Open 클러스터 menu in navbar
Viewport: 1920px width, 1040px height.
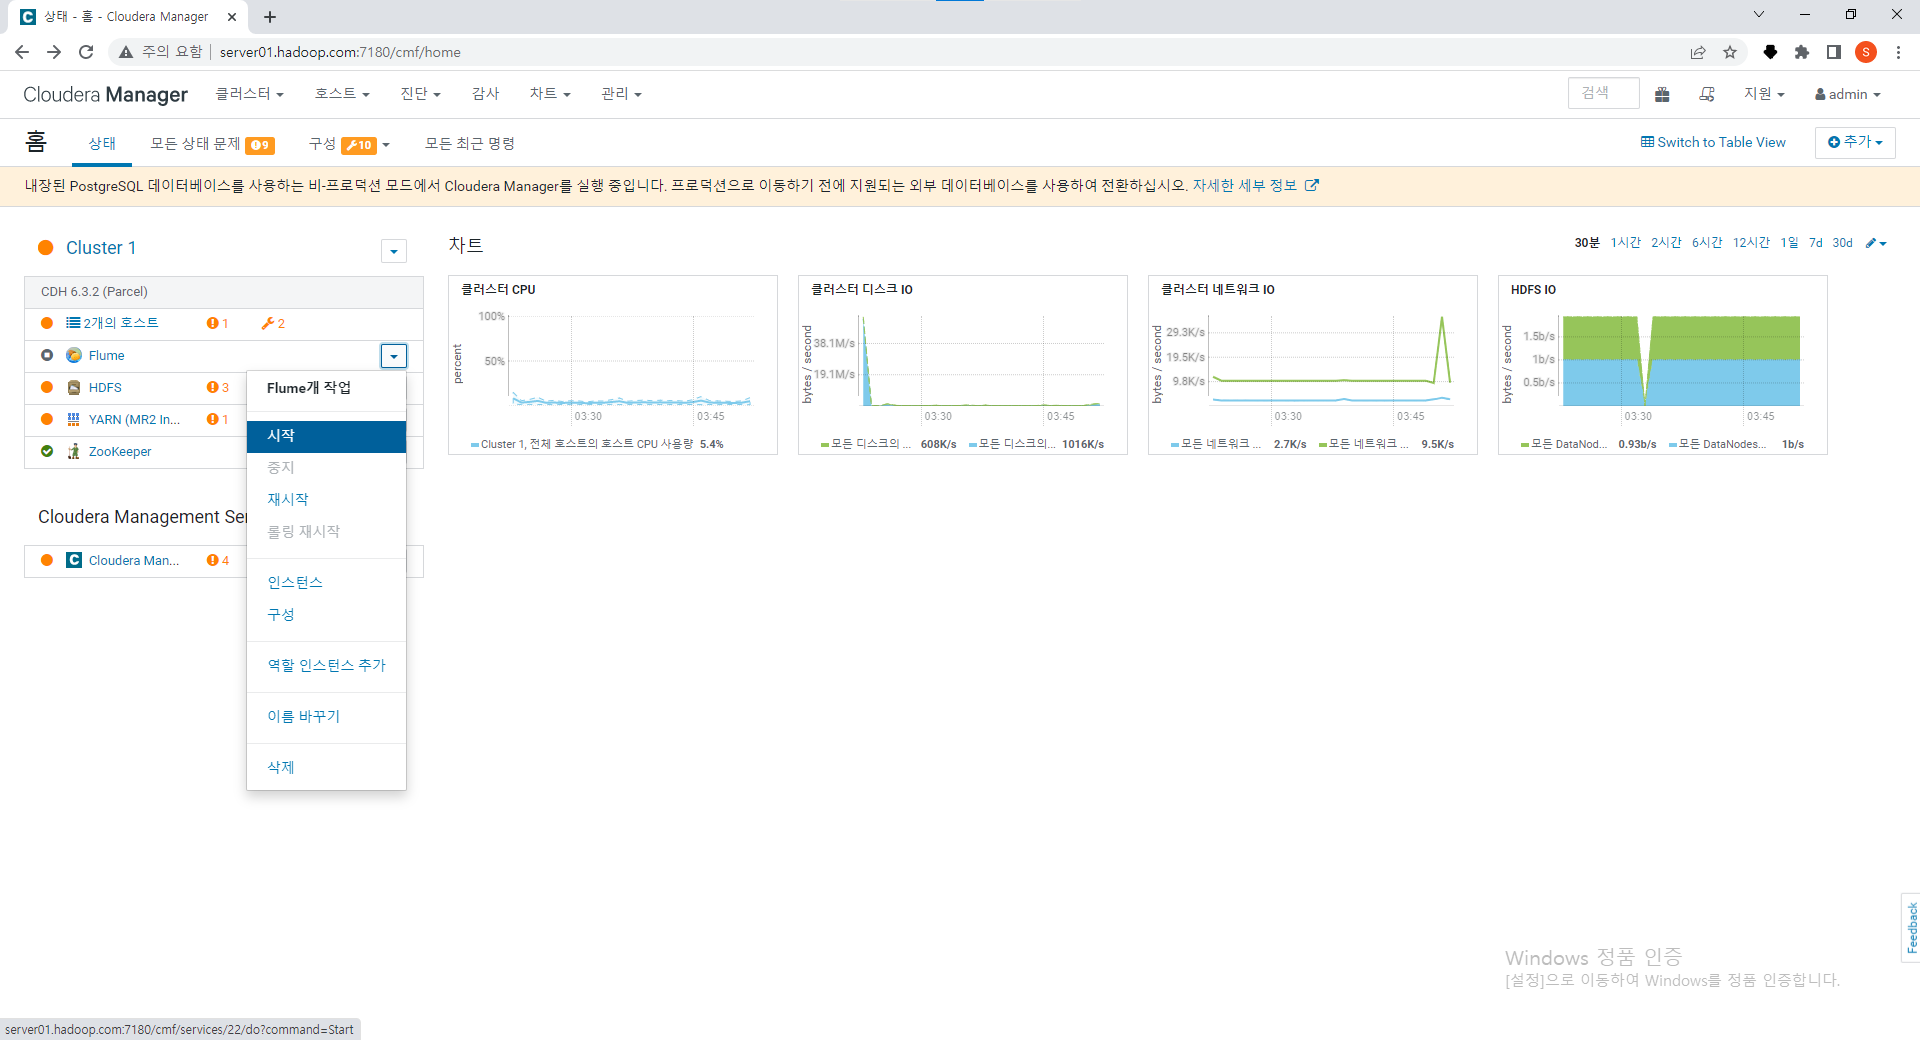[x=250, y=94]
